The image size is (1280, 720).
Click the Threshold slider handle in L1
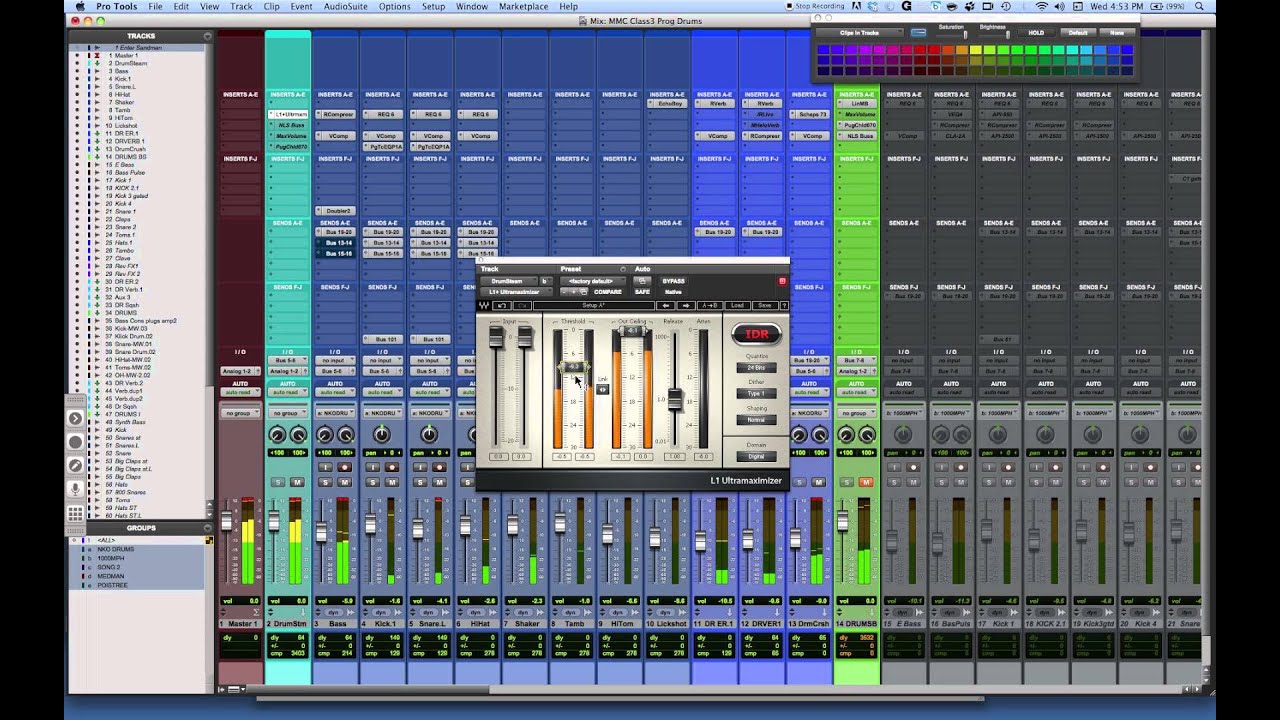coord(573,367)
